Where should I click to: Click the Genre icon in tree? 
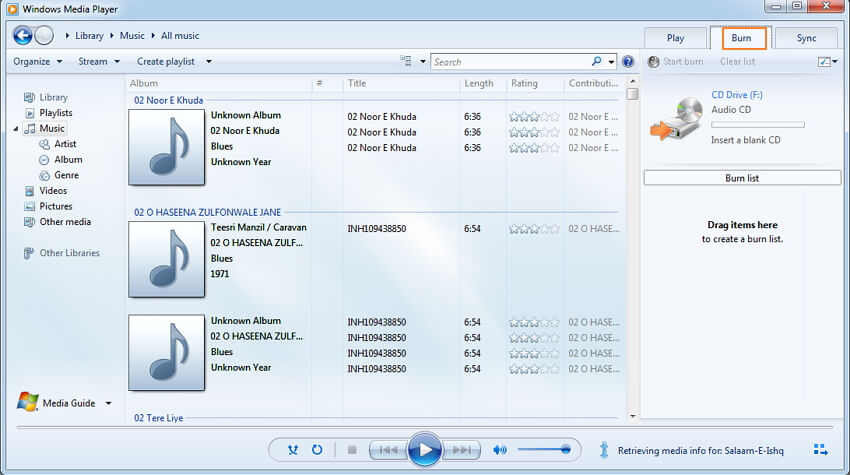point(44,176)
